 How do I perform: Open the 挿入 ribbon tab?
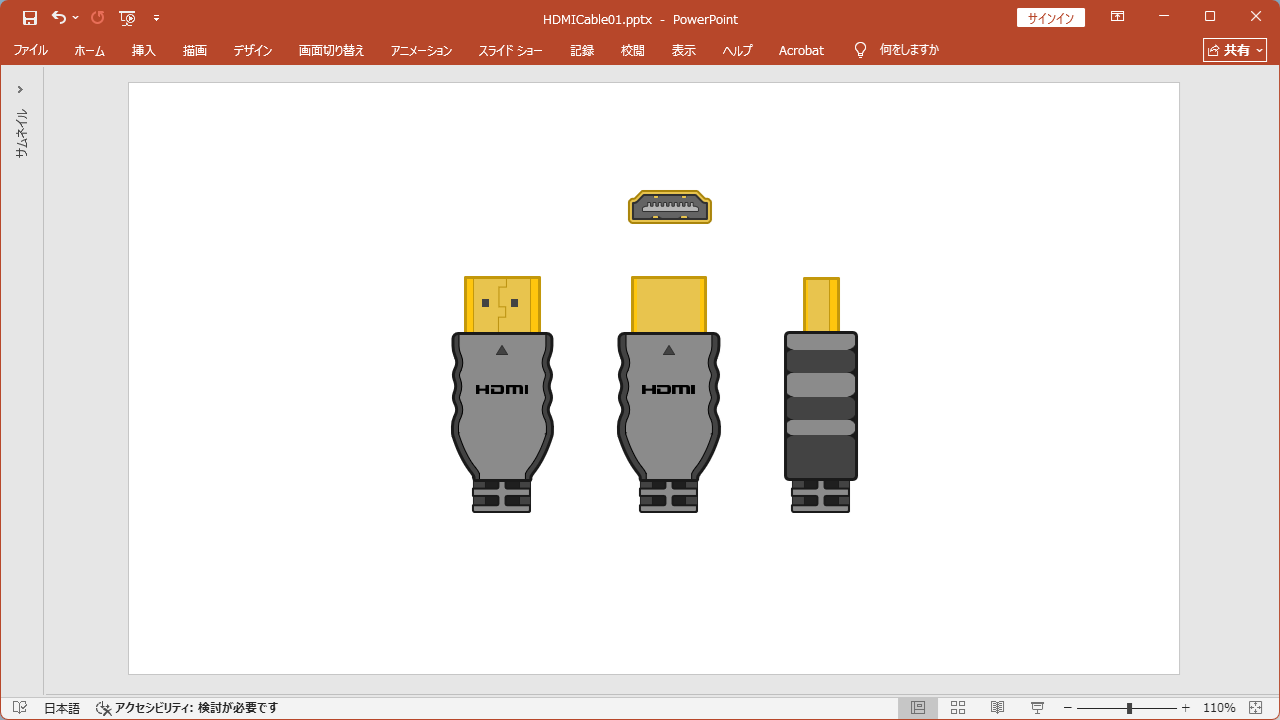[x=144, y=50]
